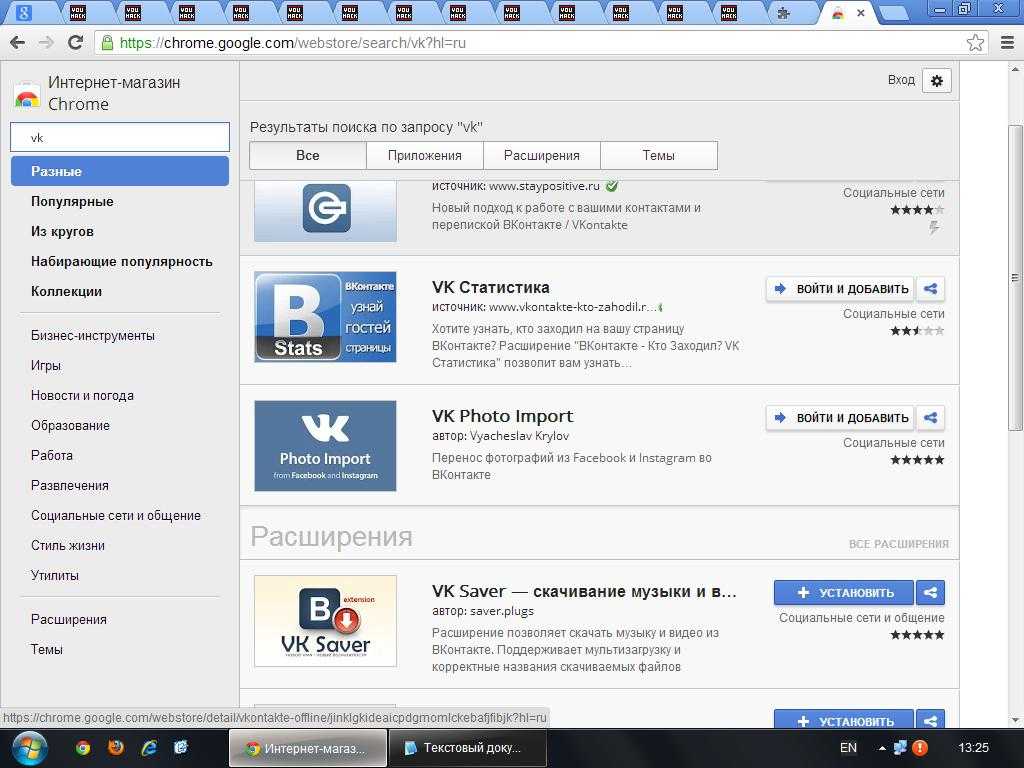Image resolution: width=1024 pixels, height=768 pixels.
Task: Open Социальные сети и общение category
Action: click(116, 515)
